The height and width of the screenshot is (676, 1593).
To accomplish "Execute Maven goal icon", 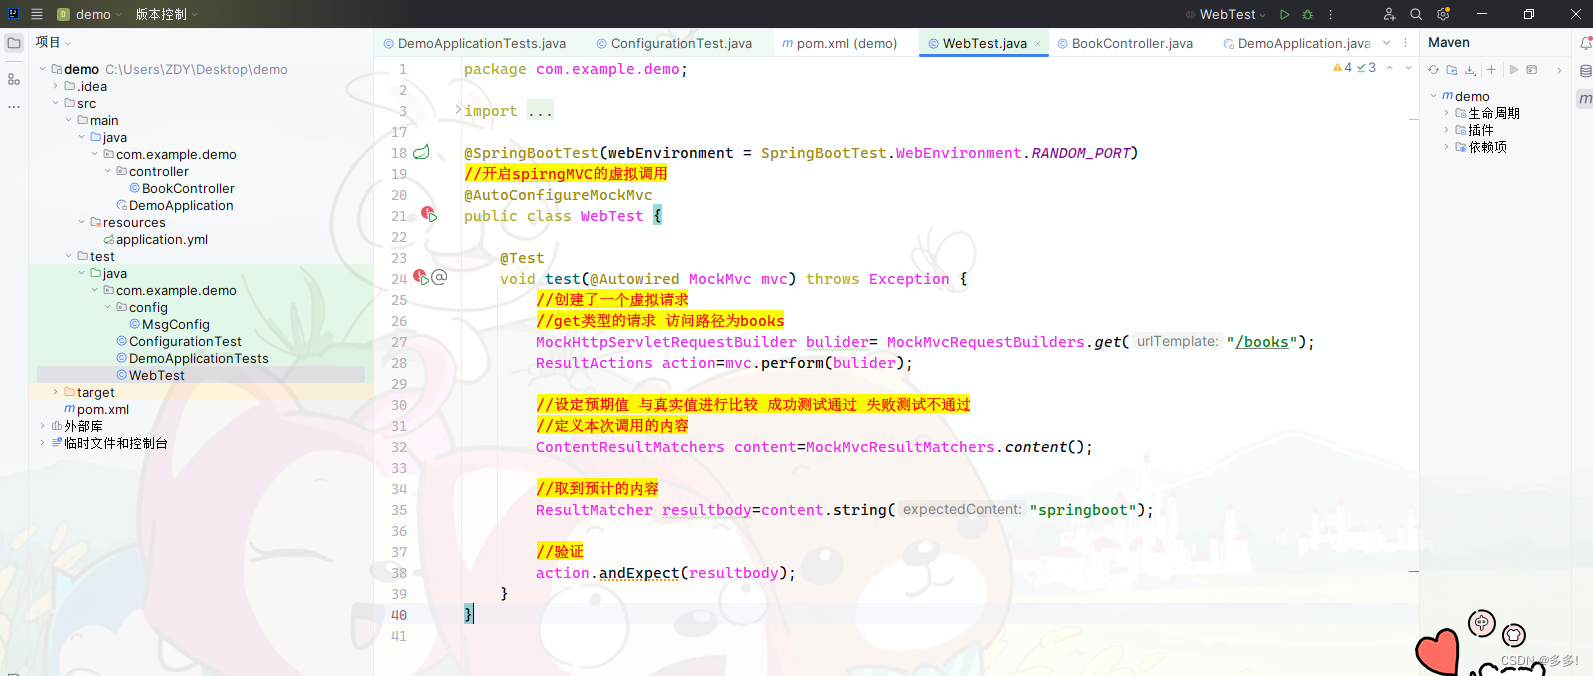I will point(1531,70).
